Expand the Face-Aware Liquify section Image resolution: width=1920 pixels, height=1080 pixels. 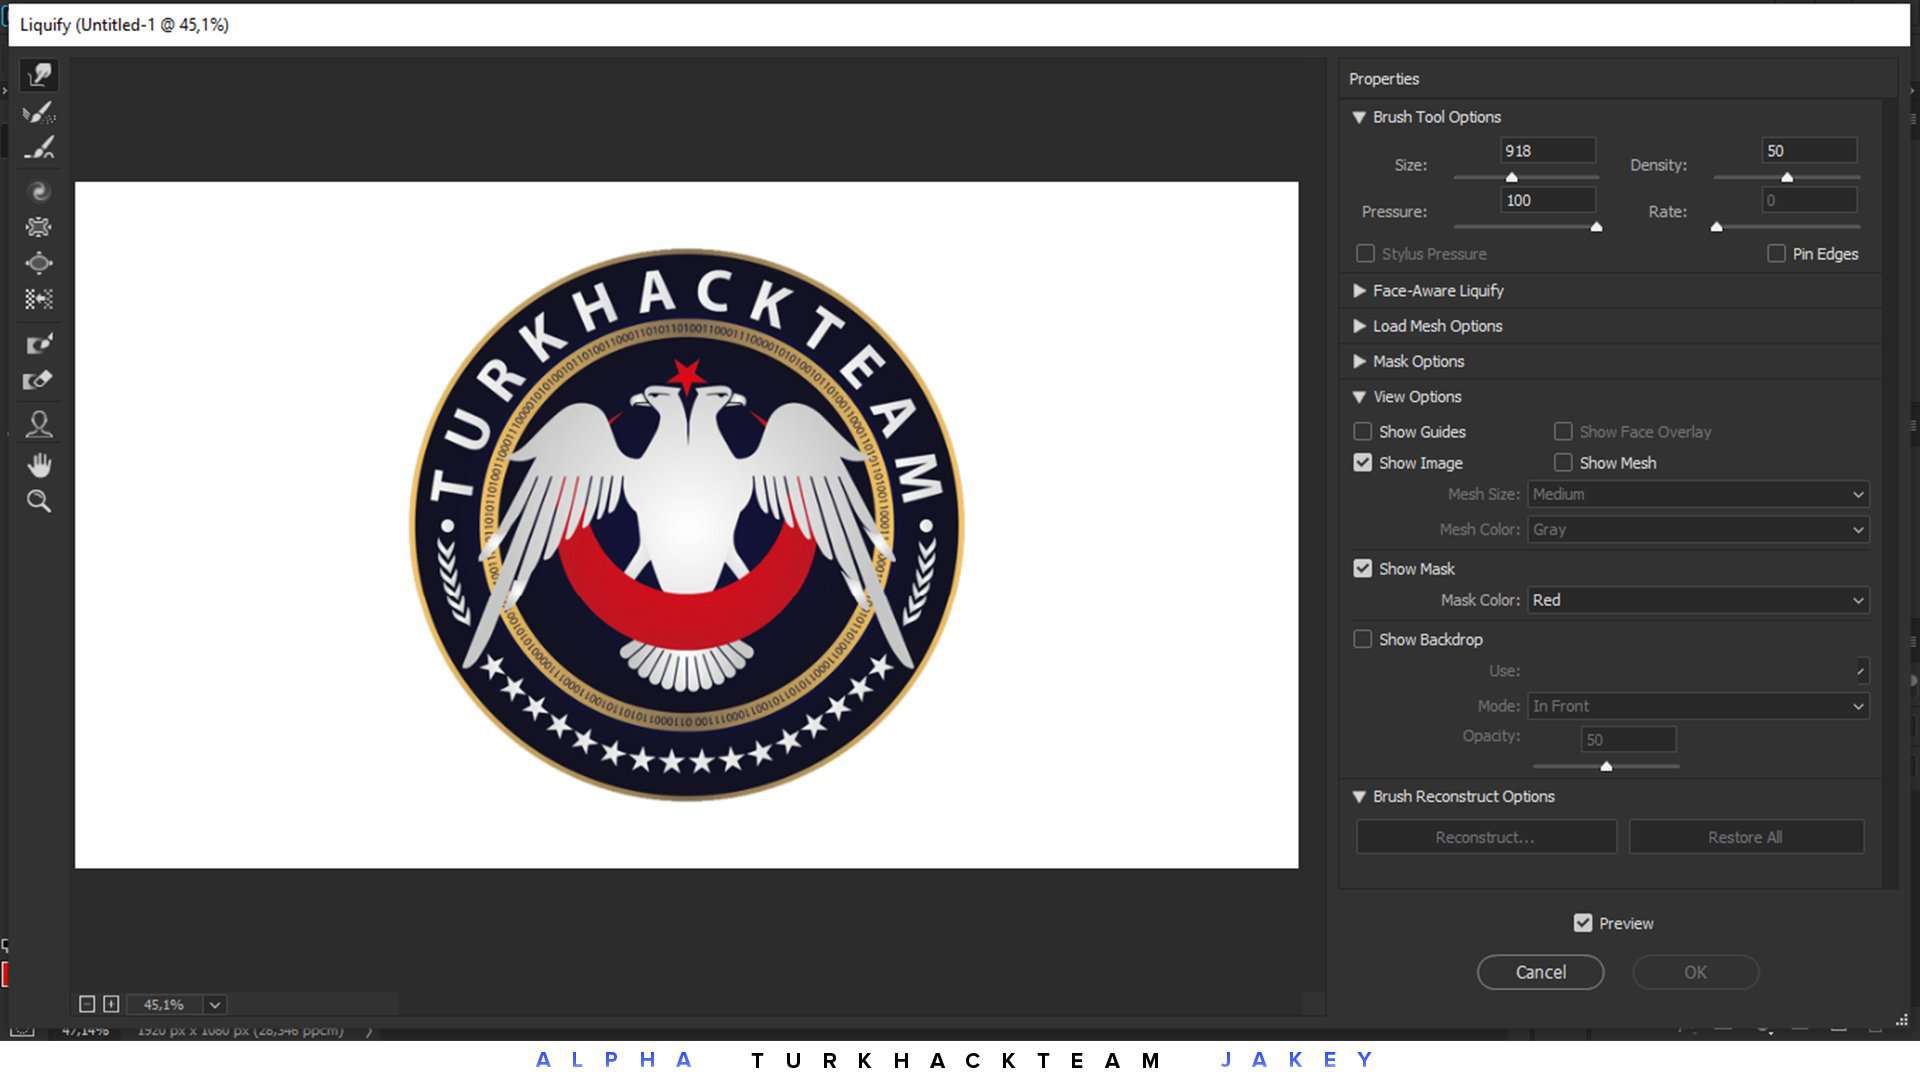[1359, 291]
